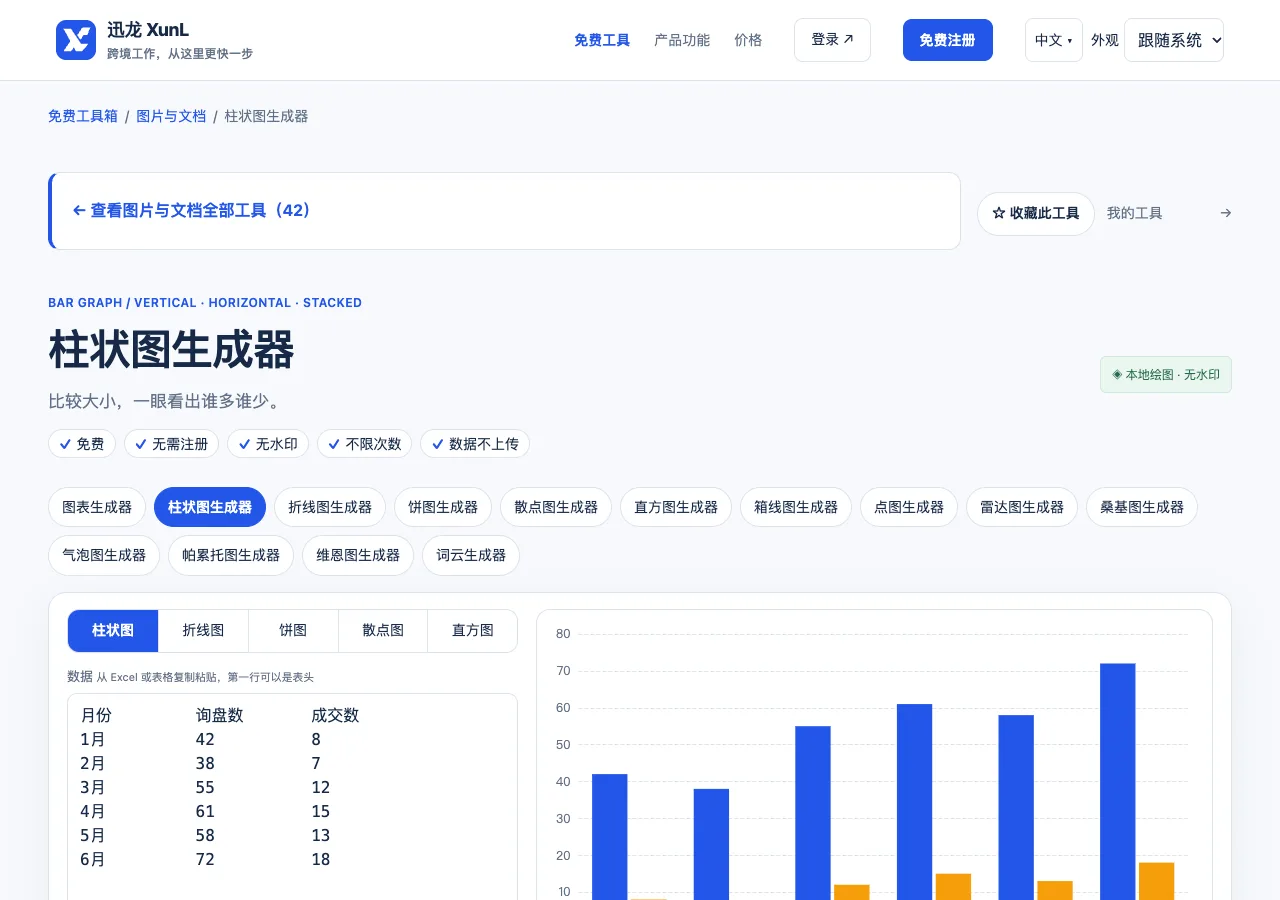The width and height of the screenshot is (1280, 900).
Task: Open the 跟随系统 appearance dropdown
Action: click(x=1174, y=40)
